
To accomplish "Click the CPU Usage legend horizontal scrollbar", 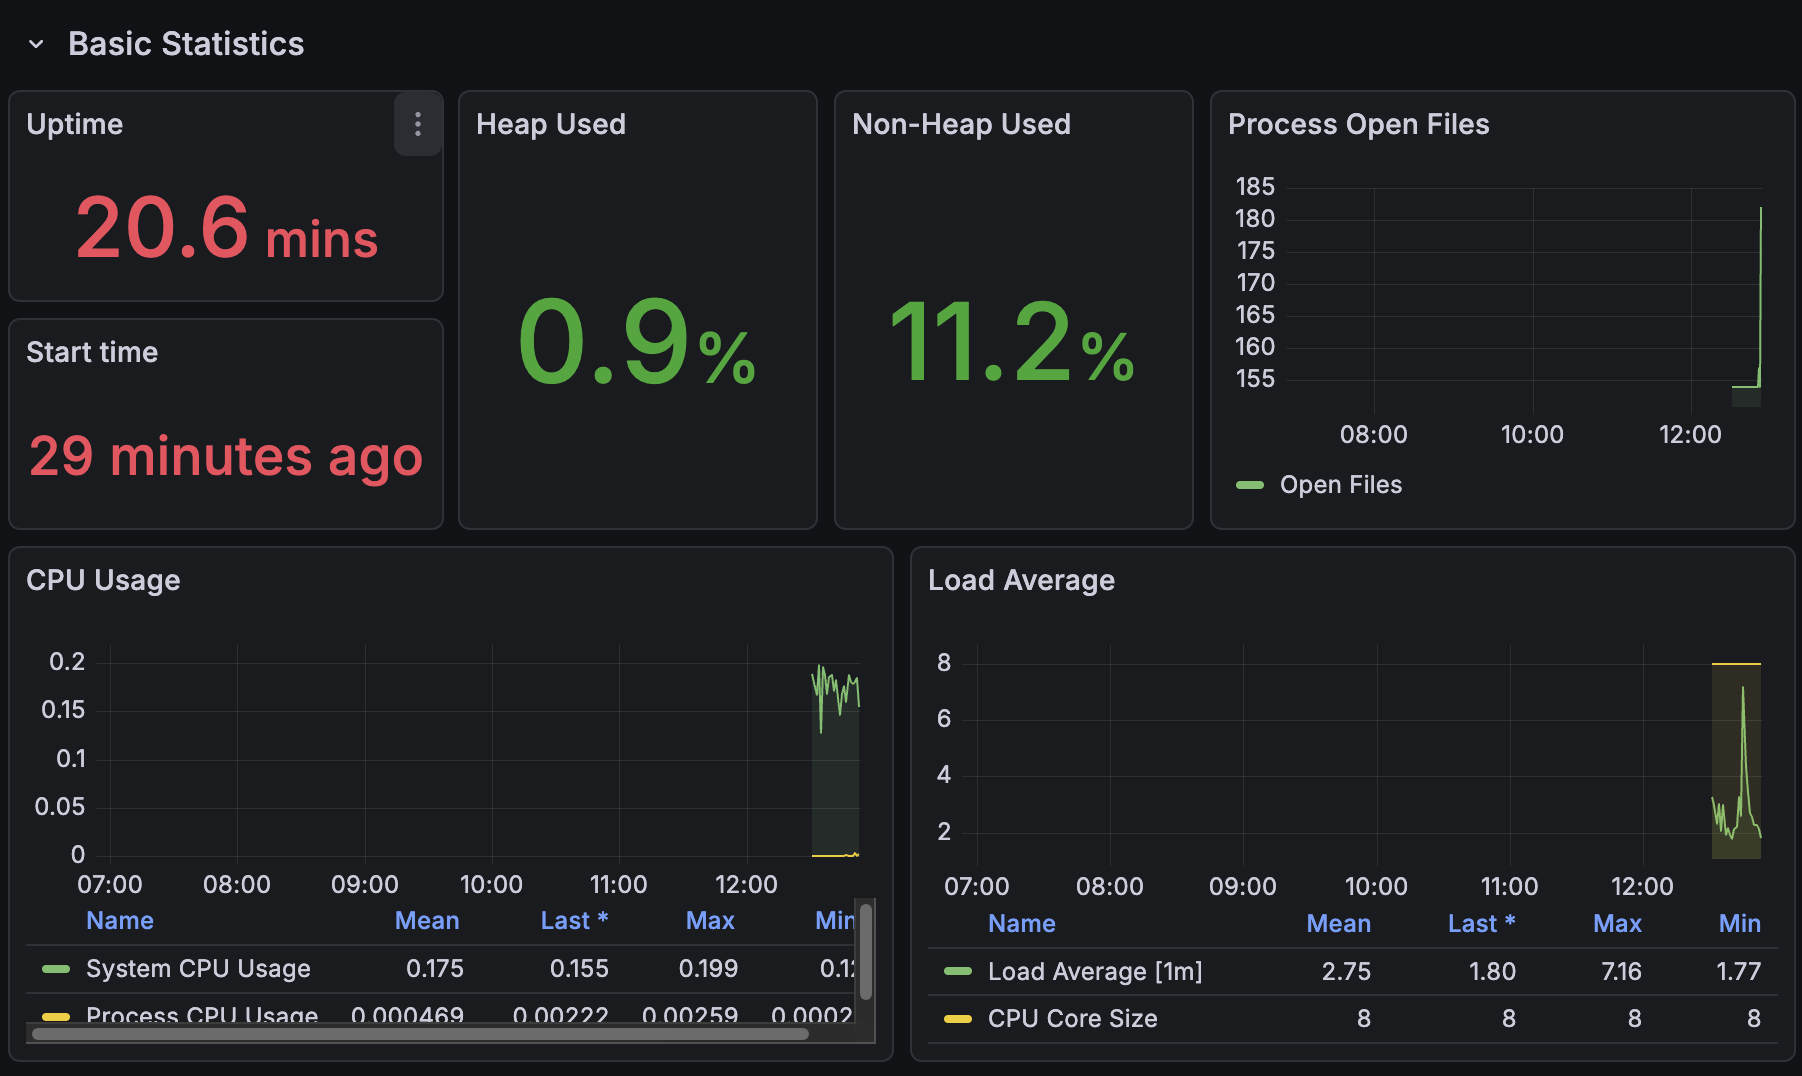I will [x=420, y=1034].
